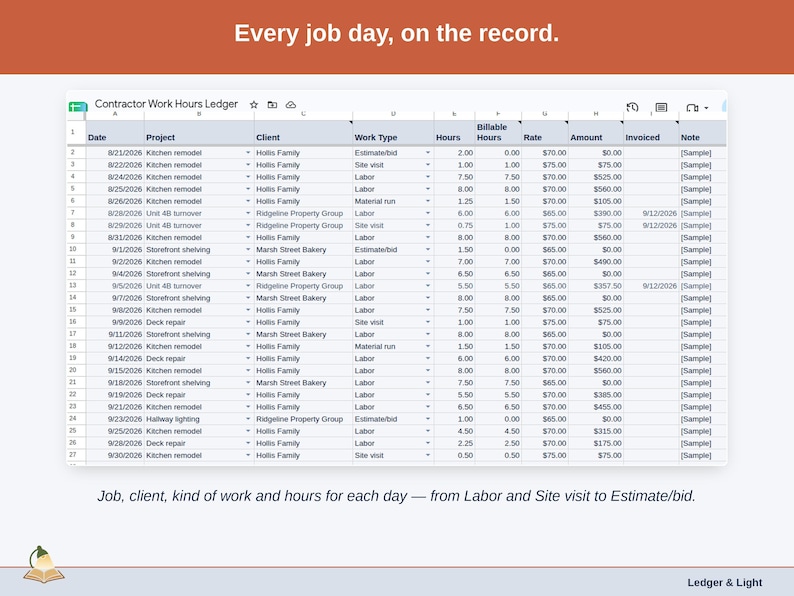Select Marsh Street Bakery client in row 10
The height and width of the screenshot is (596, 794).
303,250
